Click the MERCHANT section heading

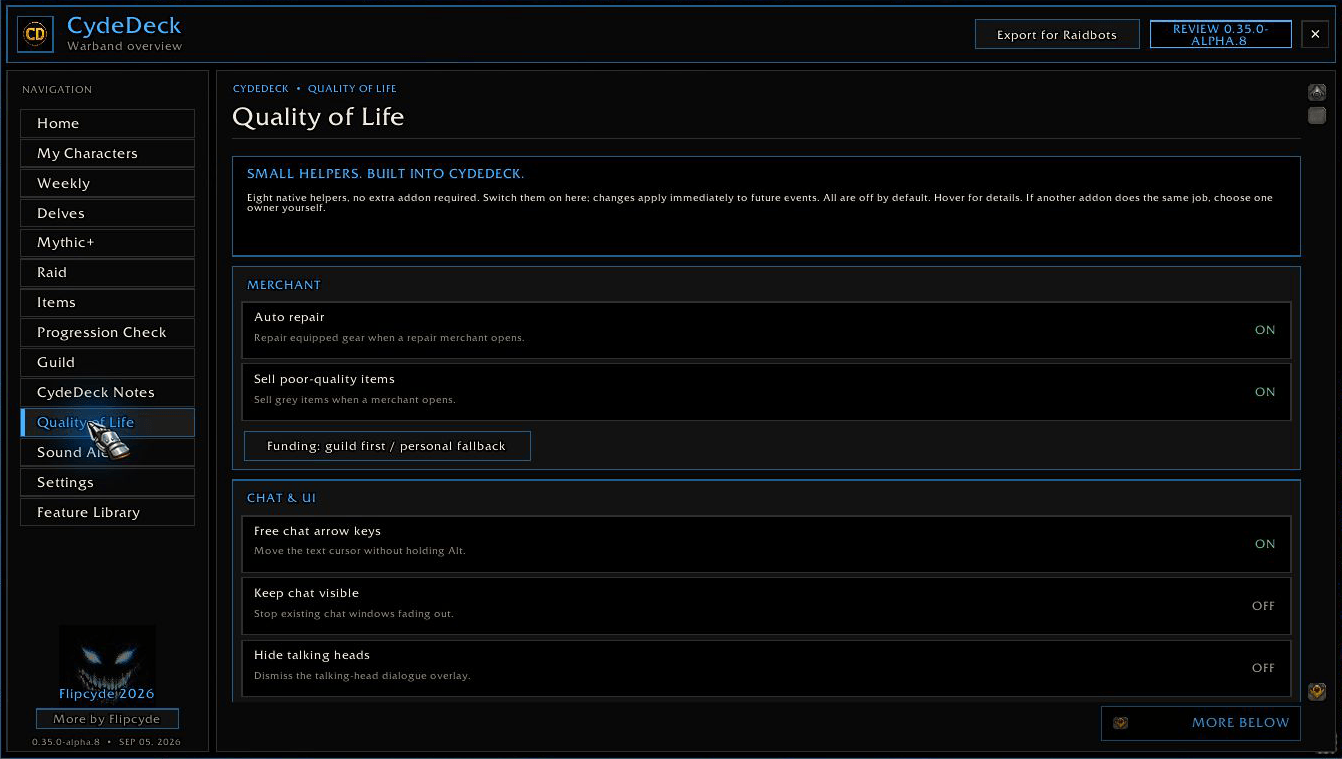[x=284, y=285]
